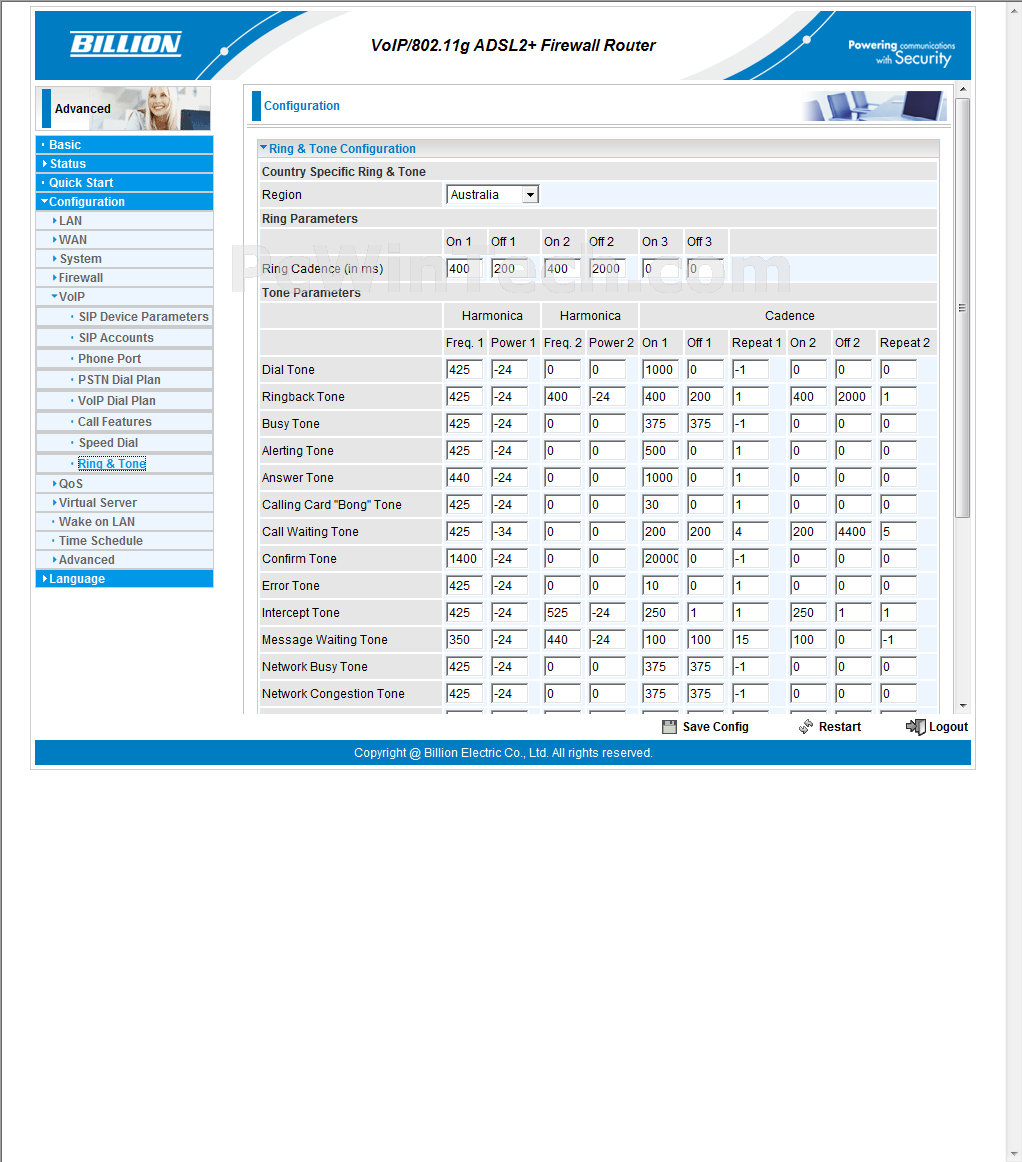Open SIP Device Parameters page

click(x=144, y=316)
